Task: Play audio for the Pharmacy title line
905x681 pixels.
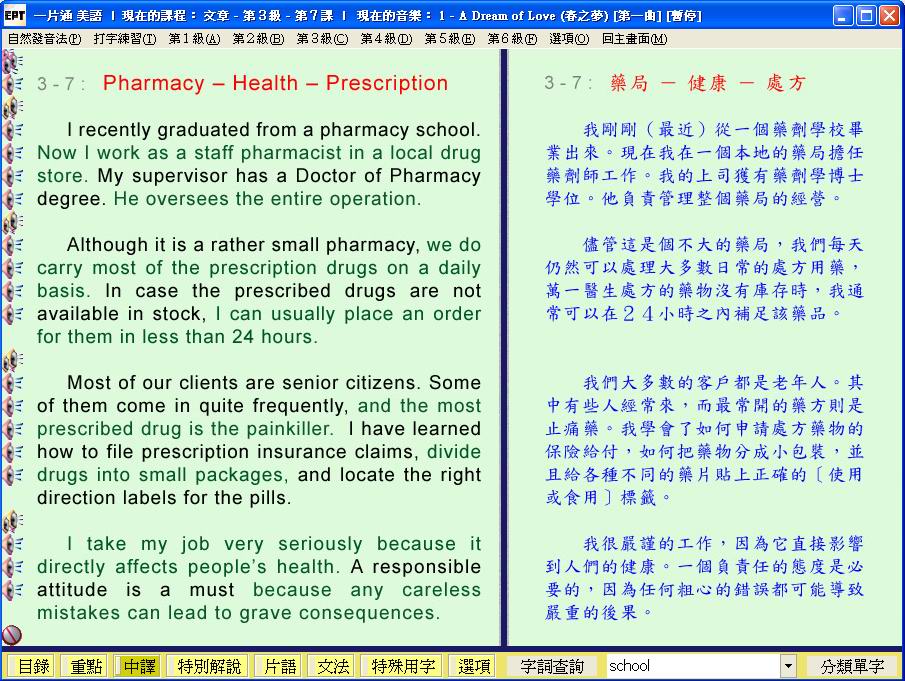Action: [x=12, y=84]
